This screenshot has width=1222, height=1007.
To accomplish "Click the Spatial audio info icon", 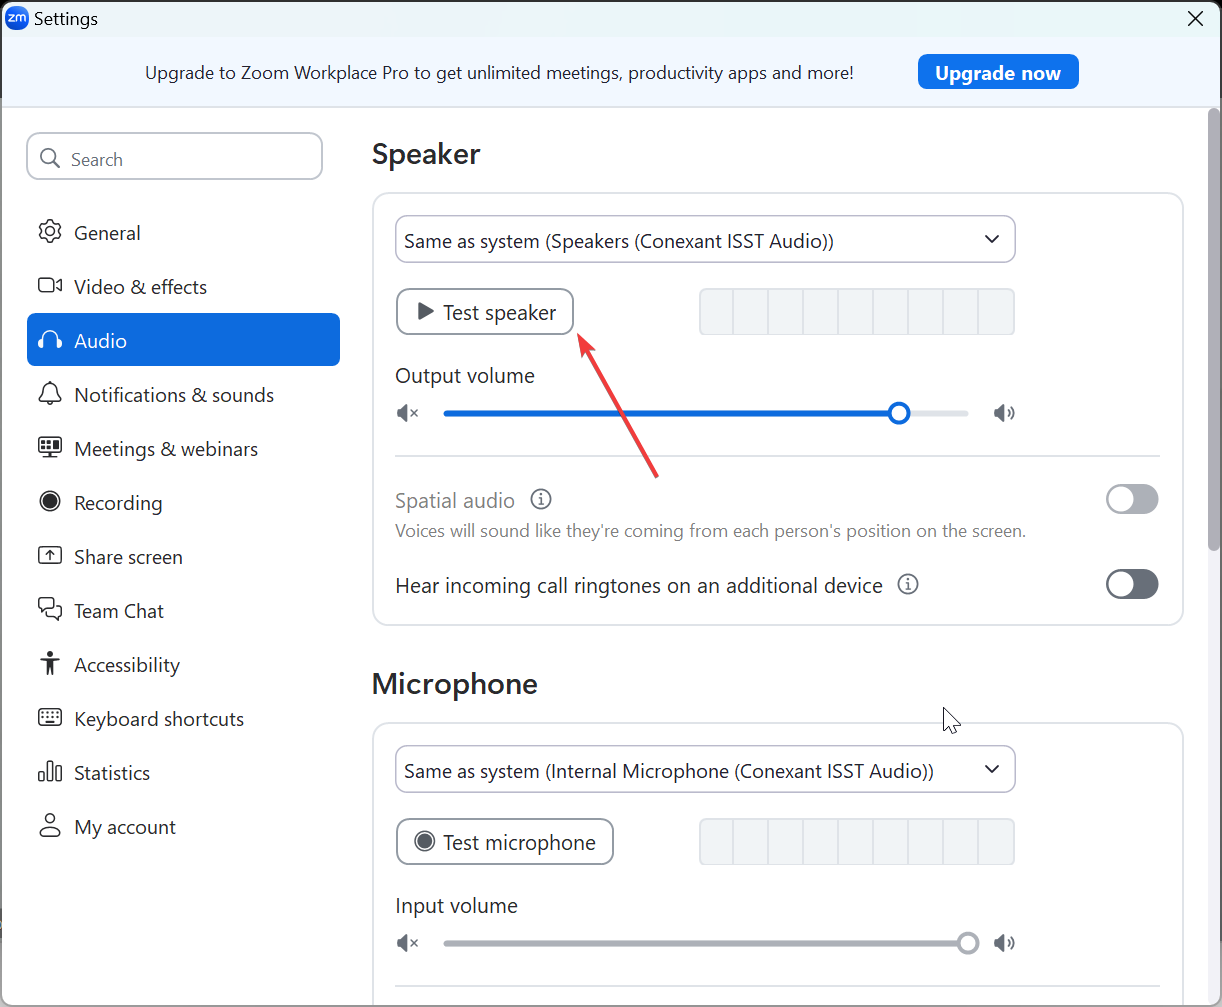I will pos(541,499).
